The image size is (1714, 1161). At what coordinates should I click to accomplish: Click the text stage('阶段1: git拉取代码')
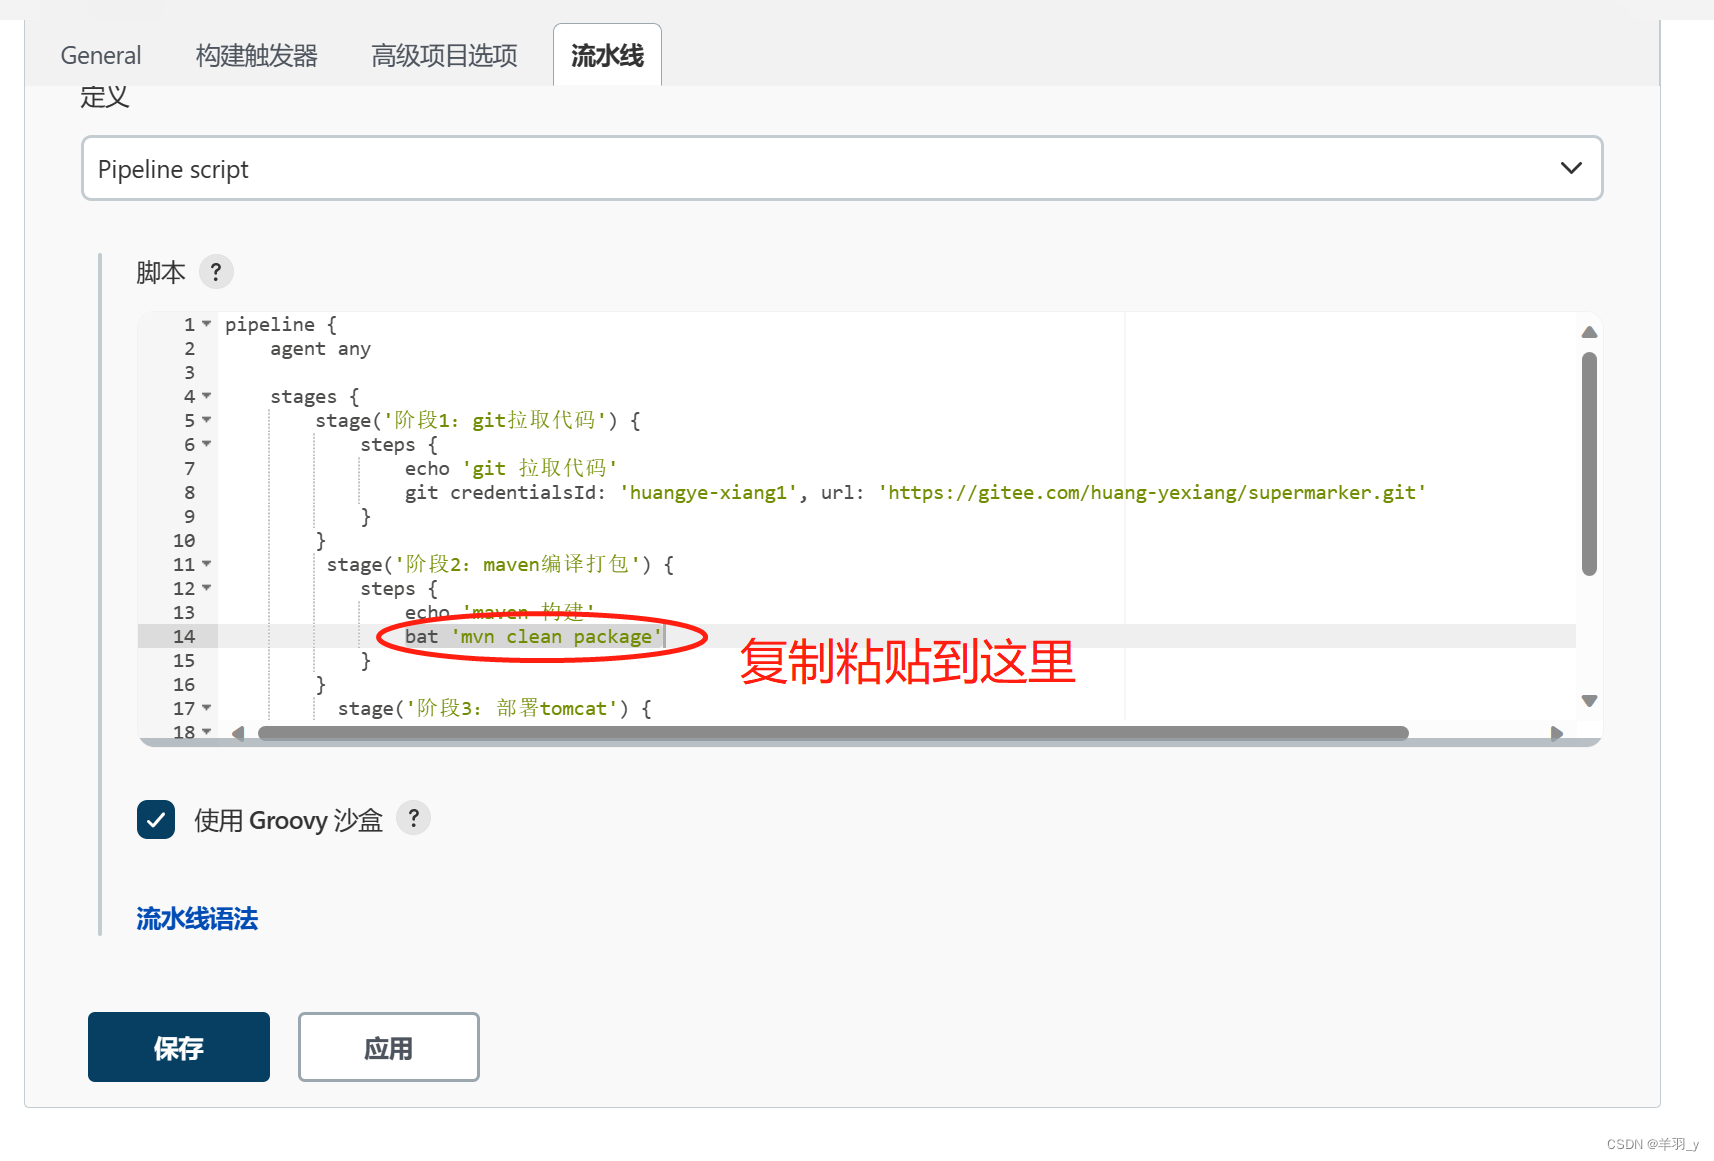[467, 421]
